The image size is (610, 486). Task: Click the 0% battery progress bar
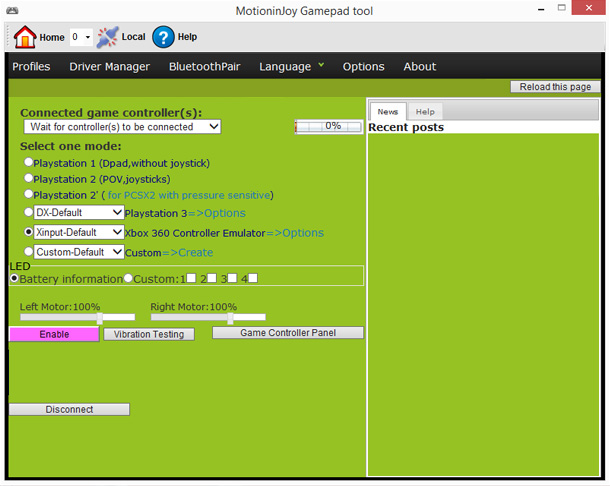329,126
